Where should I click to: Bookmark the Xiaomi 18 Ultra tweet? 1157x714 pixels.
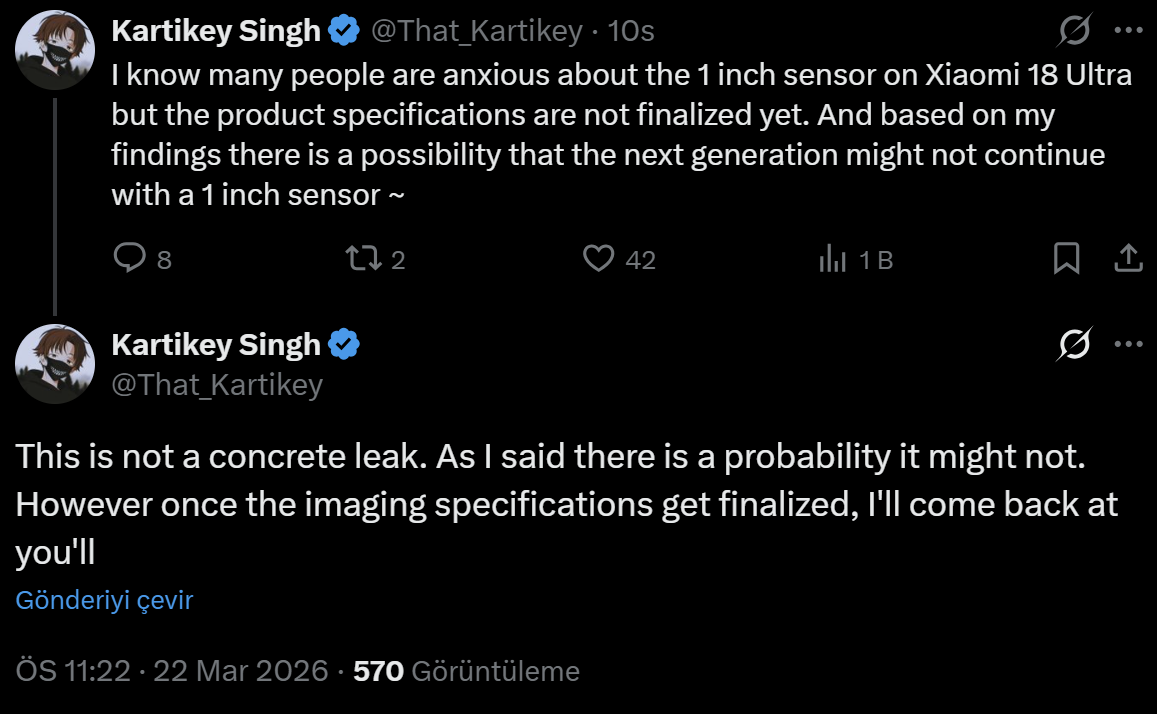click(x=1067, y=259)
